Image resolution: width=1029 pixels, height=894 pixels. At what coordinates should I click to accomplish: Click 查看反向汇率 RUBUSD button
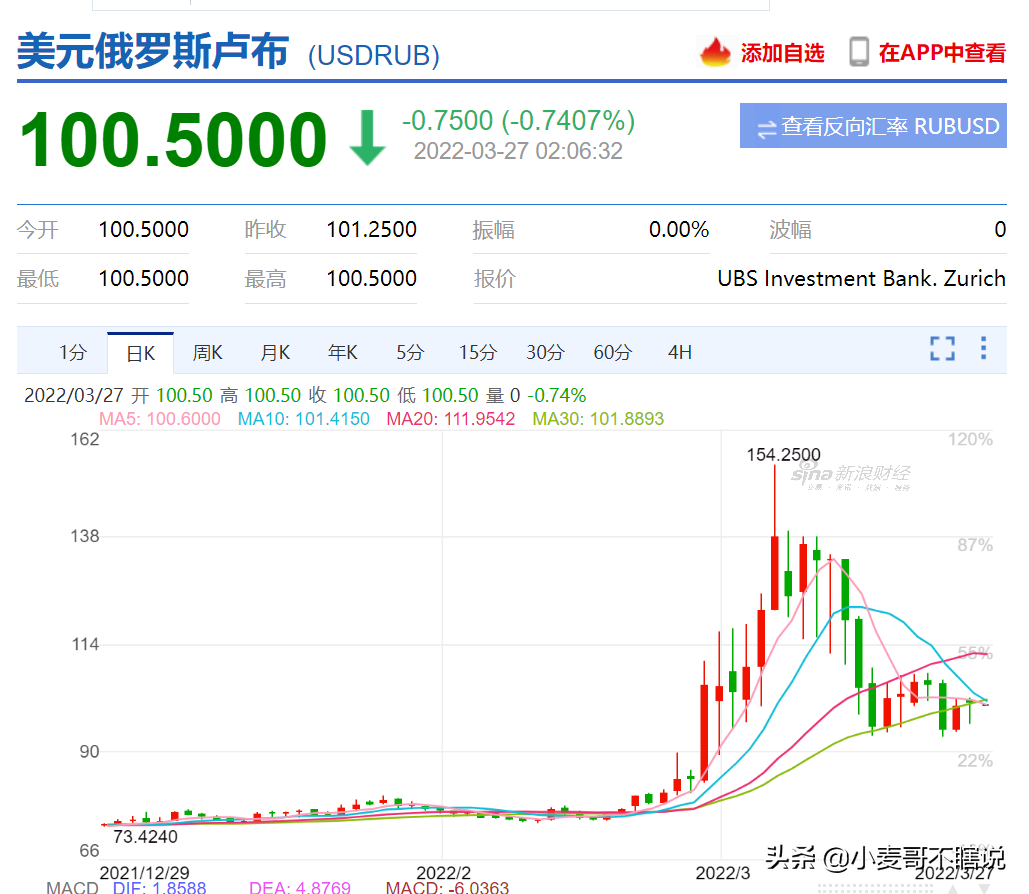point(873,125)
